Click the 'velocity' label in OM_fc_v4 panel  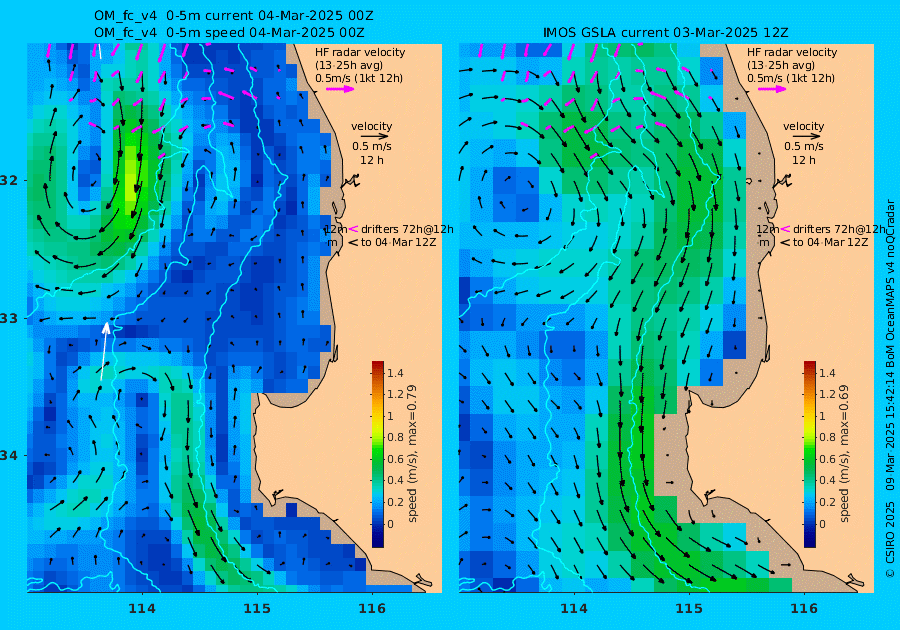click(x=371, y=126)
